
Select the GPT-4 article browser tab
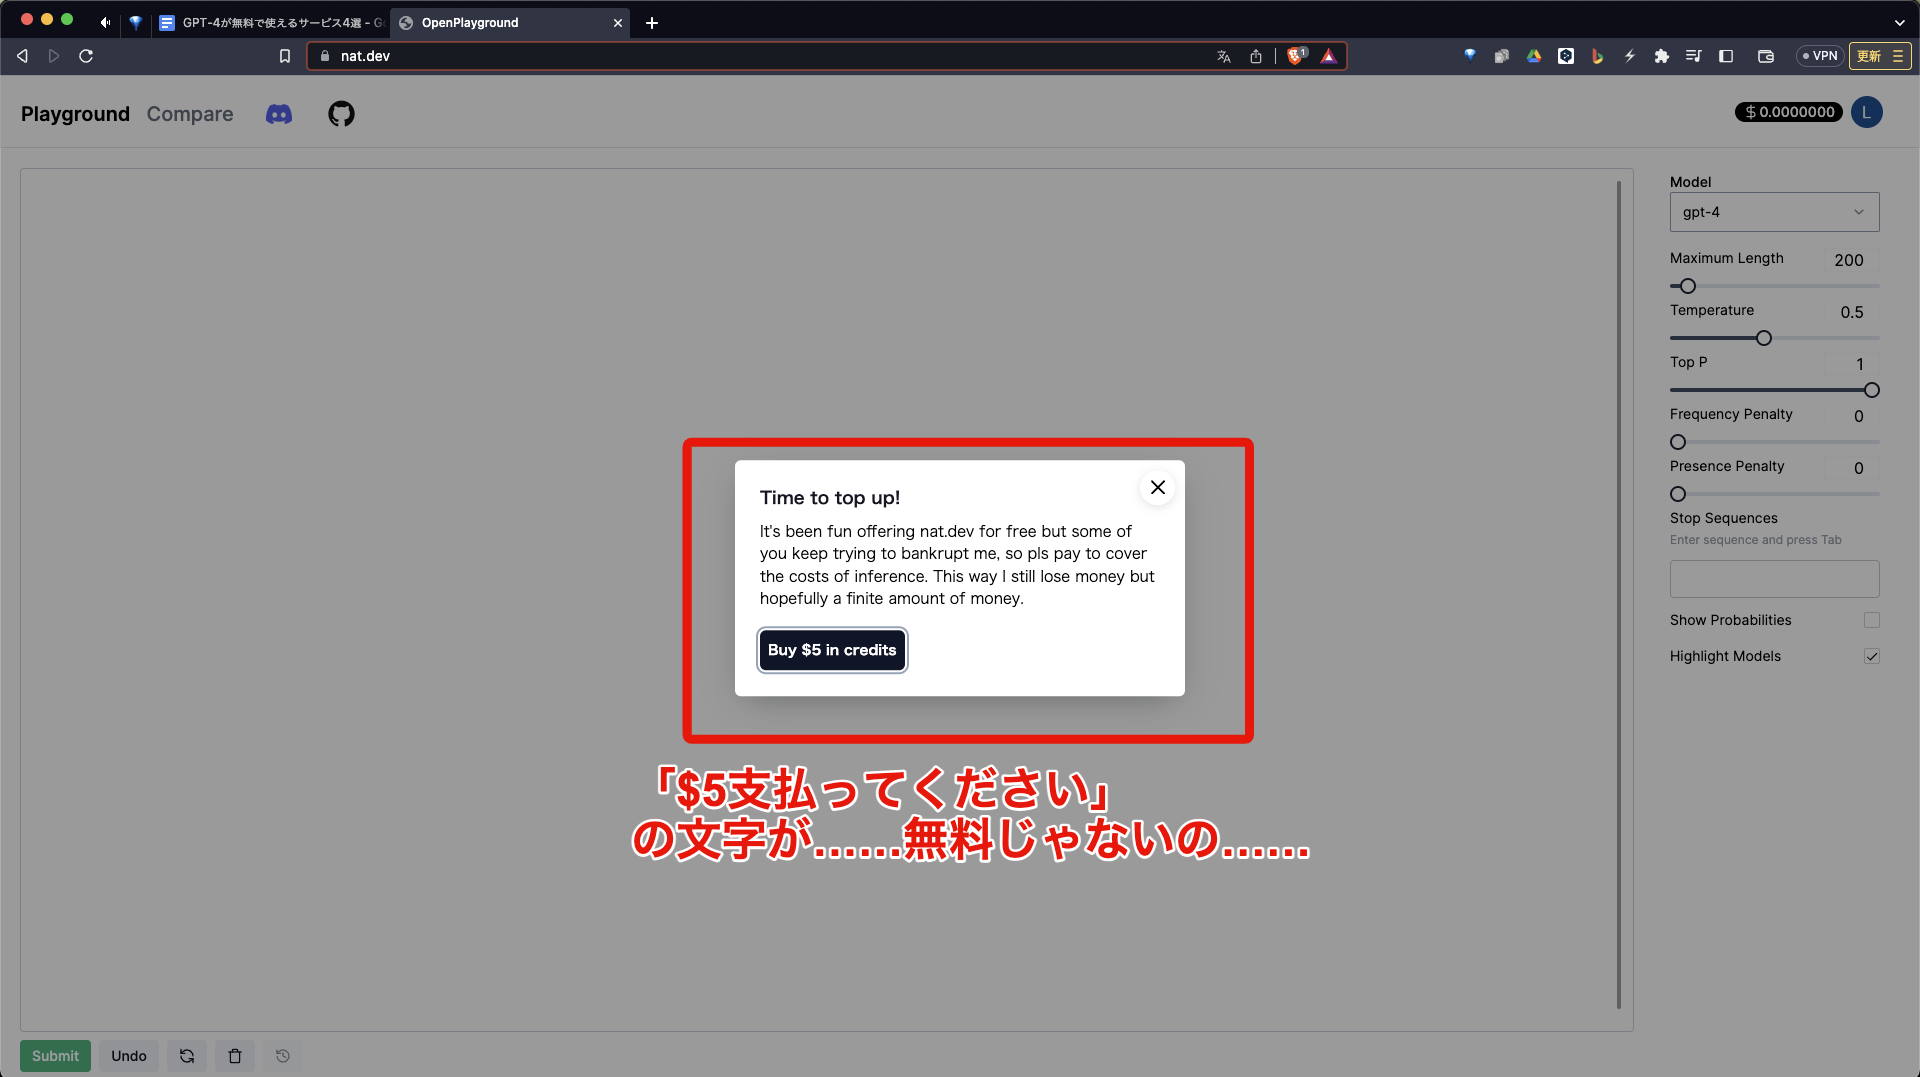(x=271, y=22)
